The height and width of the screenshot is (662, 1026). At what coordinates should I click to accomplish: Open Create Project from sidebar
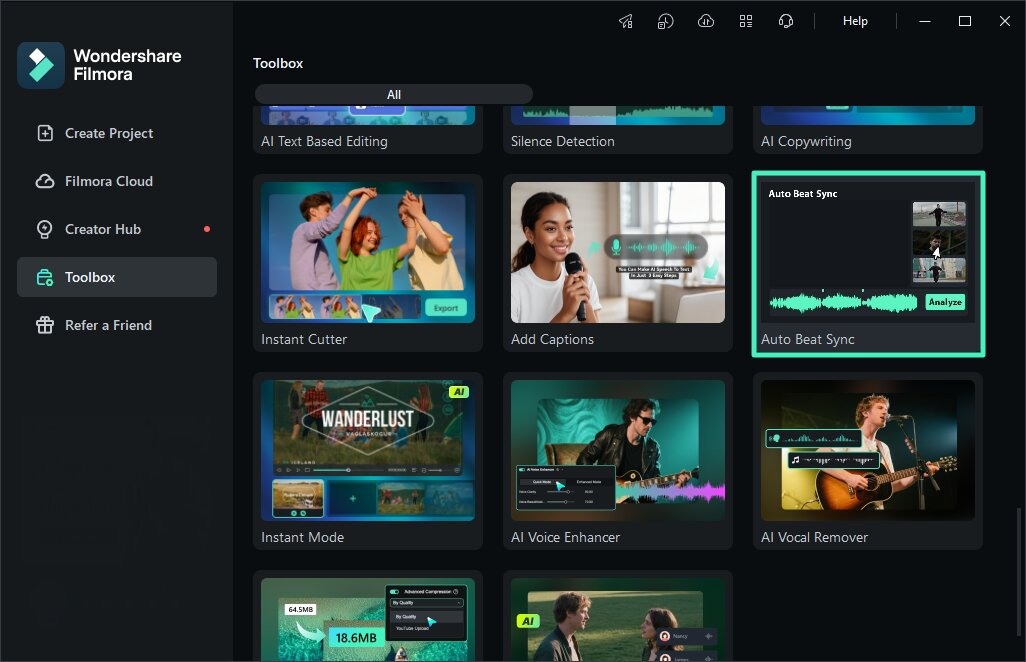pyautogui.click(x=116, y=133)
